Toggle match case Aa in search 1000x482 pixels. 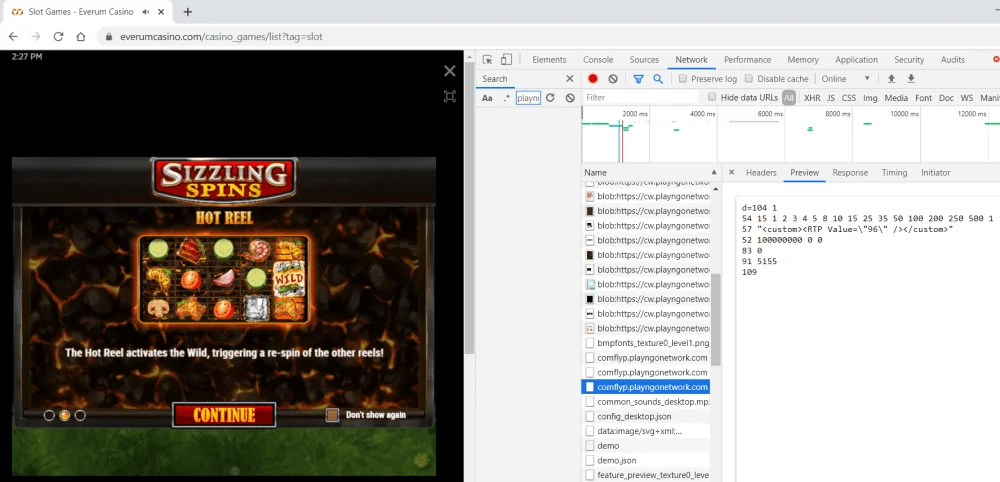(x=487, y=98)
